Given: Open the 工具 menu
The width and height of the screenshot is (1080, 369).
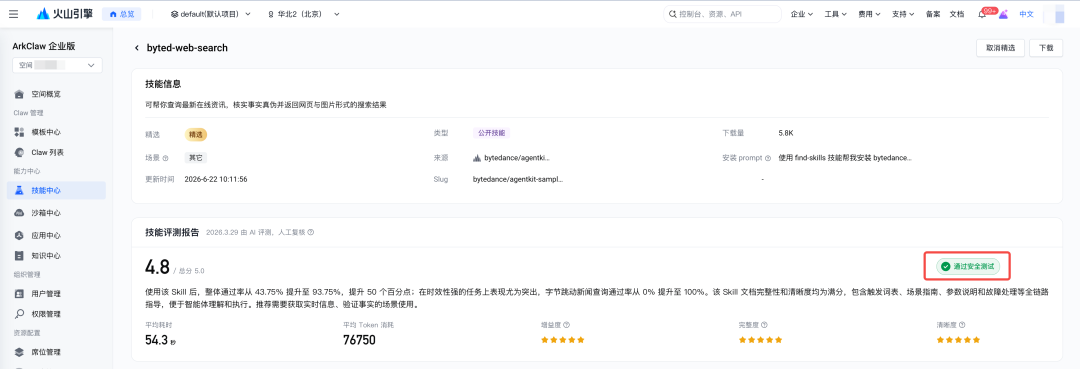Looking at the screenshot, I should [x=835, y=14].
